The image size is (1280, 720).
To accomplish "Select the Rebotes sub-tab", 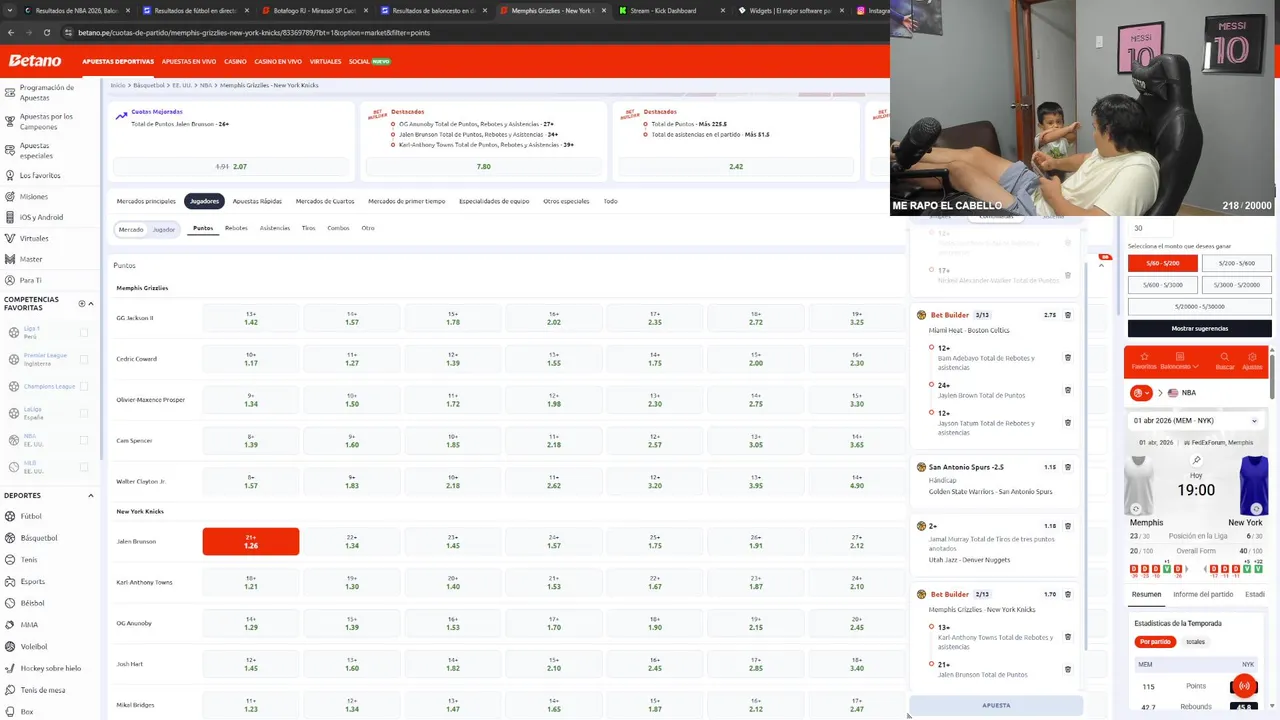I will click(236, 228).
